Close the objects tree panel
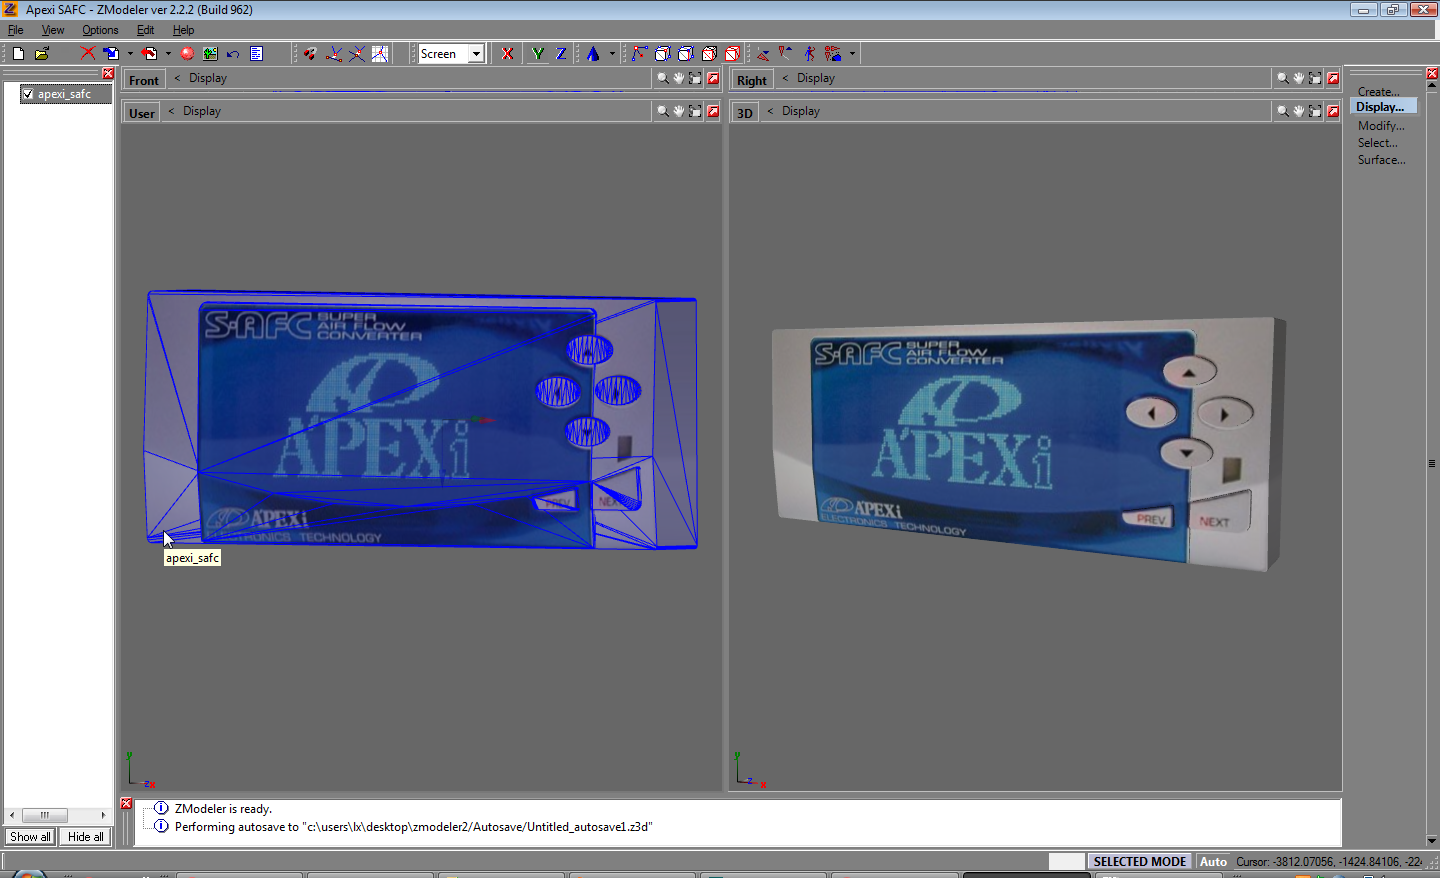The height and width of the screenshot is (878, 1440). coord(108,73)
